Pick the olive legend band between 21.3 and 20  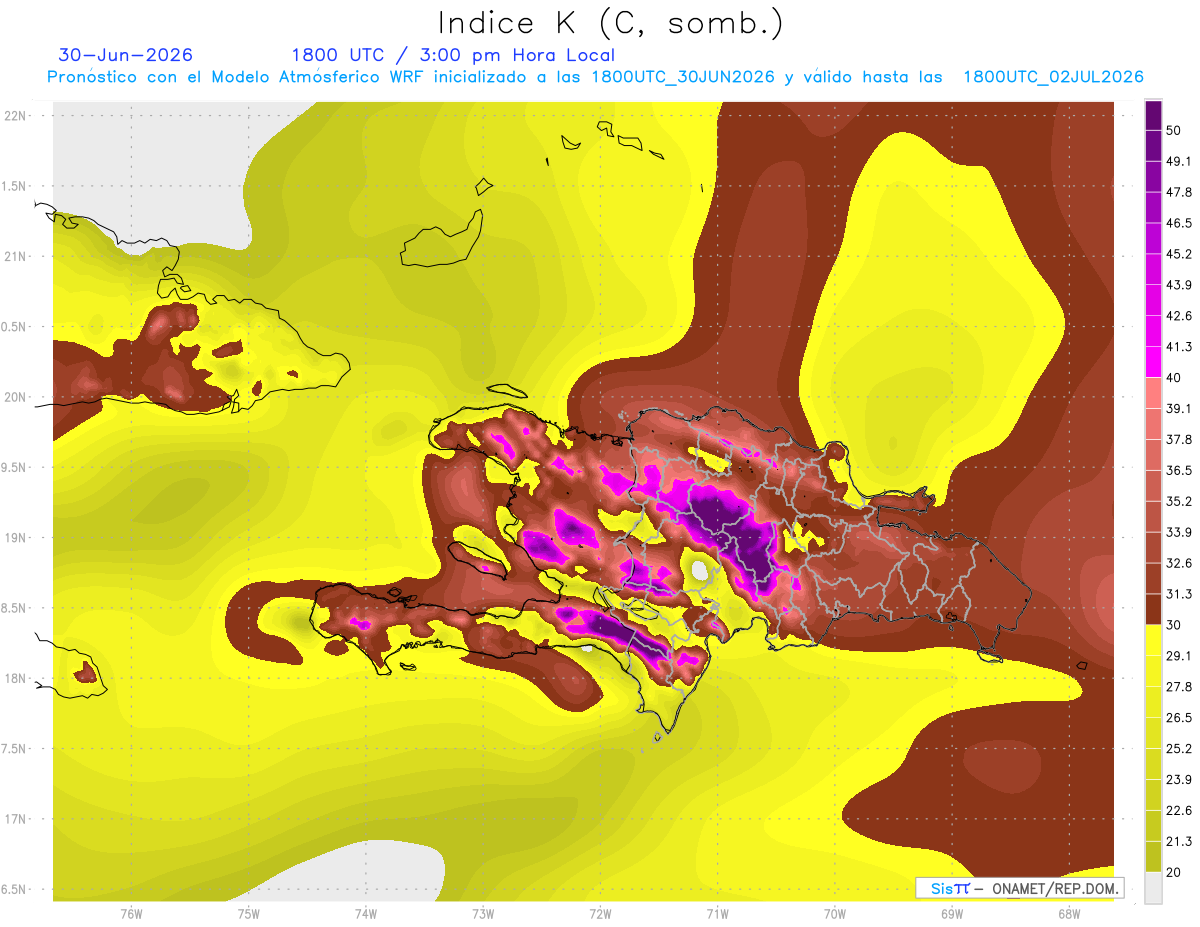tap(1153, 856)
